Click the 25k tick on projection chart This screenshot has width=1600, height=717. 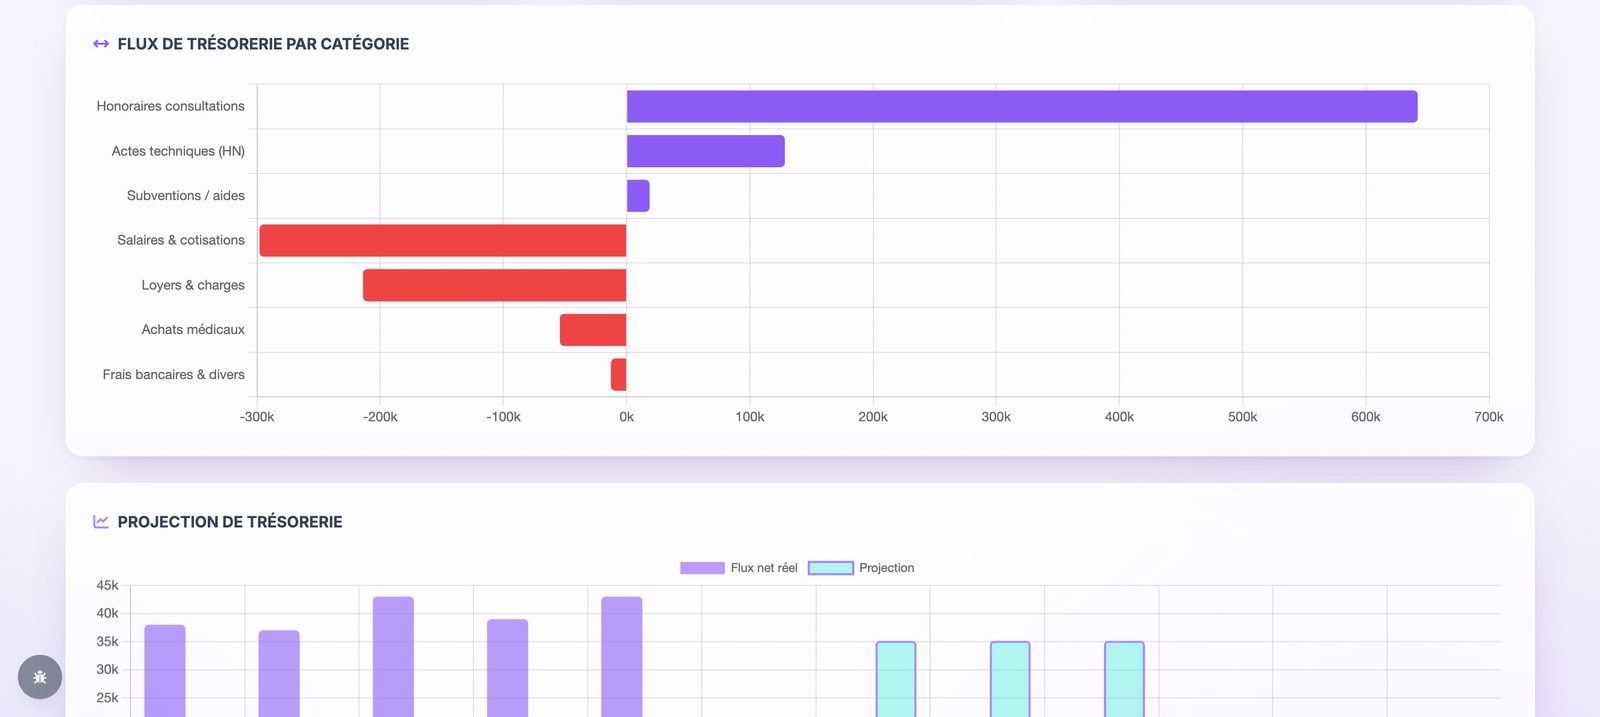(x=107, y=698)
